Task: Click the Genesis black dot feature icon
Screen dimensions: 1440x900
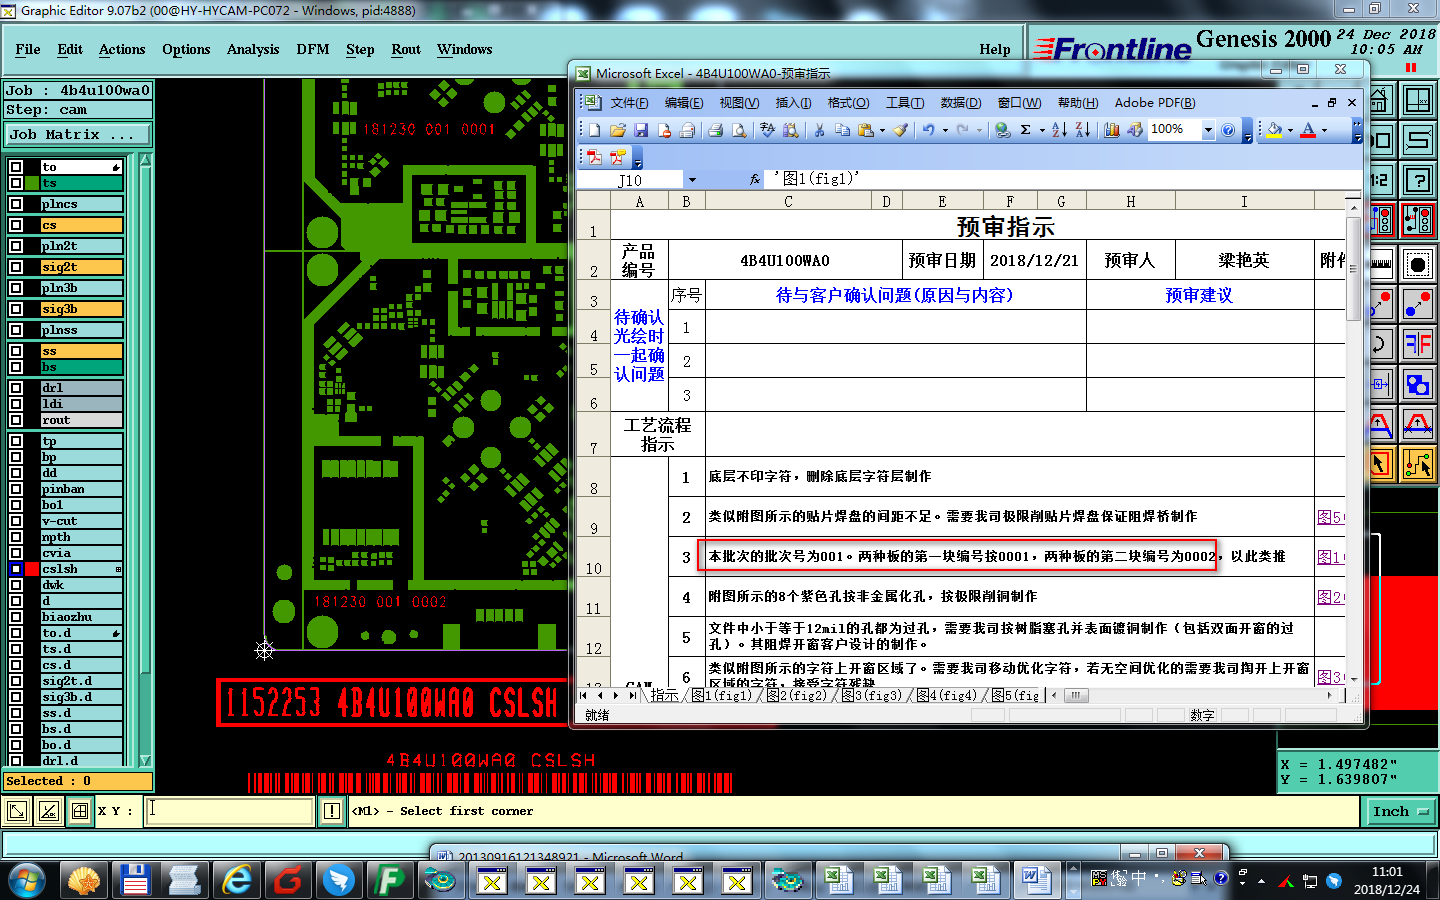Action: click(x=1418, y=264)
